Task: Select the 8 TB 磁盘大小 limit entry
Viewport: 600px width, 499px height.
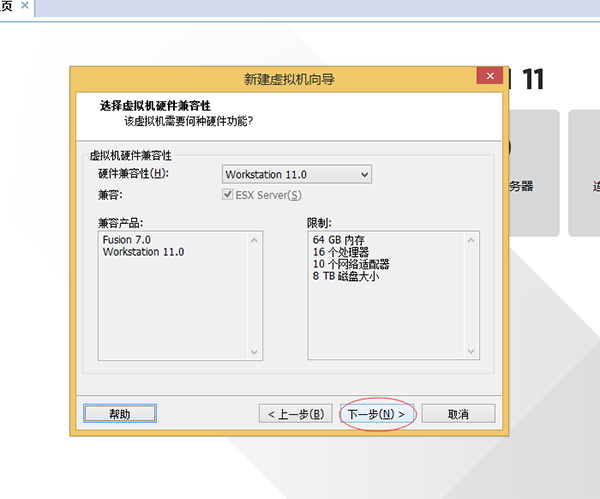Action: click(x=345, y=276)
